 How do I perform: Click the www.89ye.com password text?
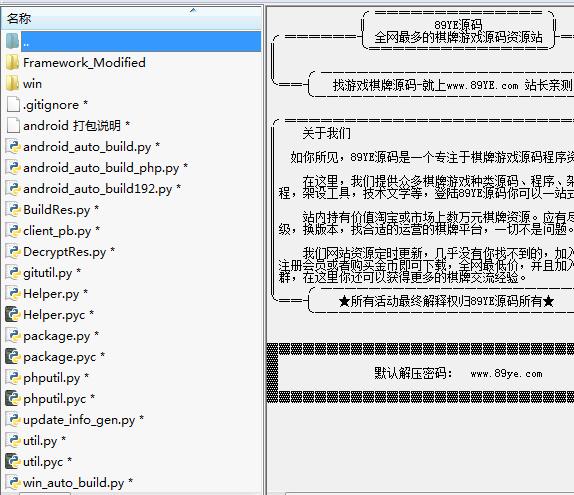click(506, 373)
